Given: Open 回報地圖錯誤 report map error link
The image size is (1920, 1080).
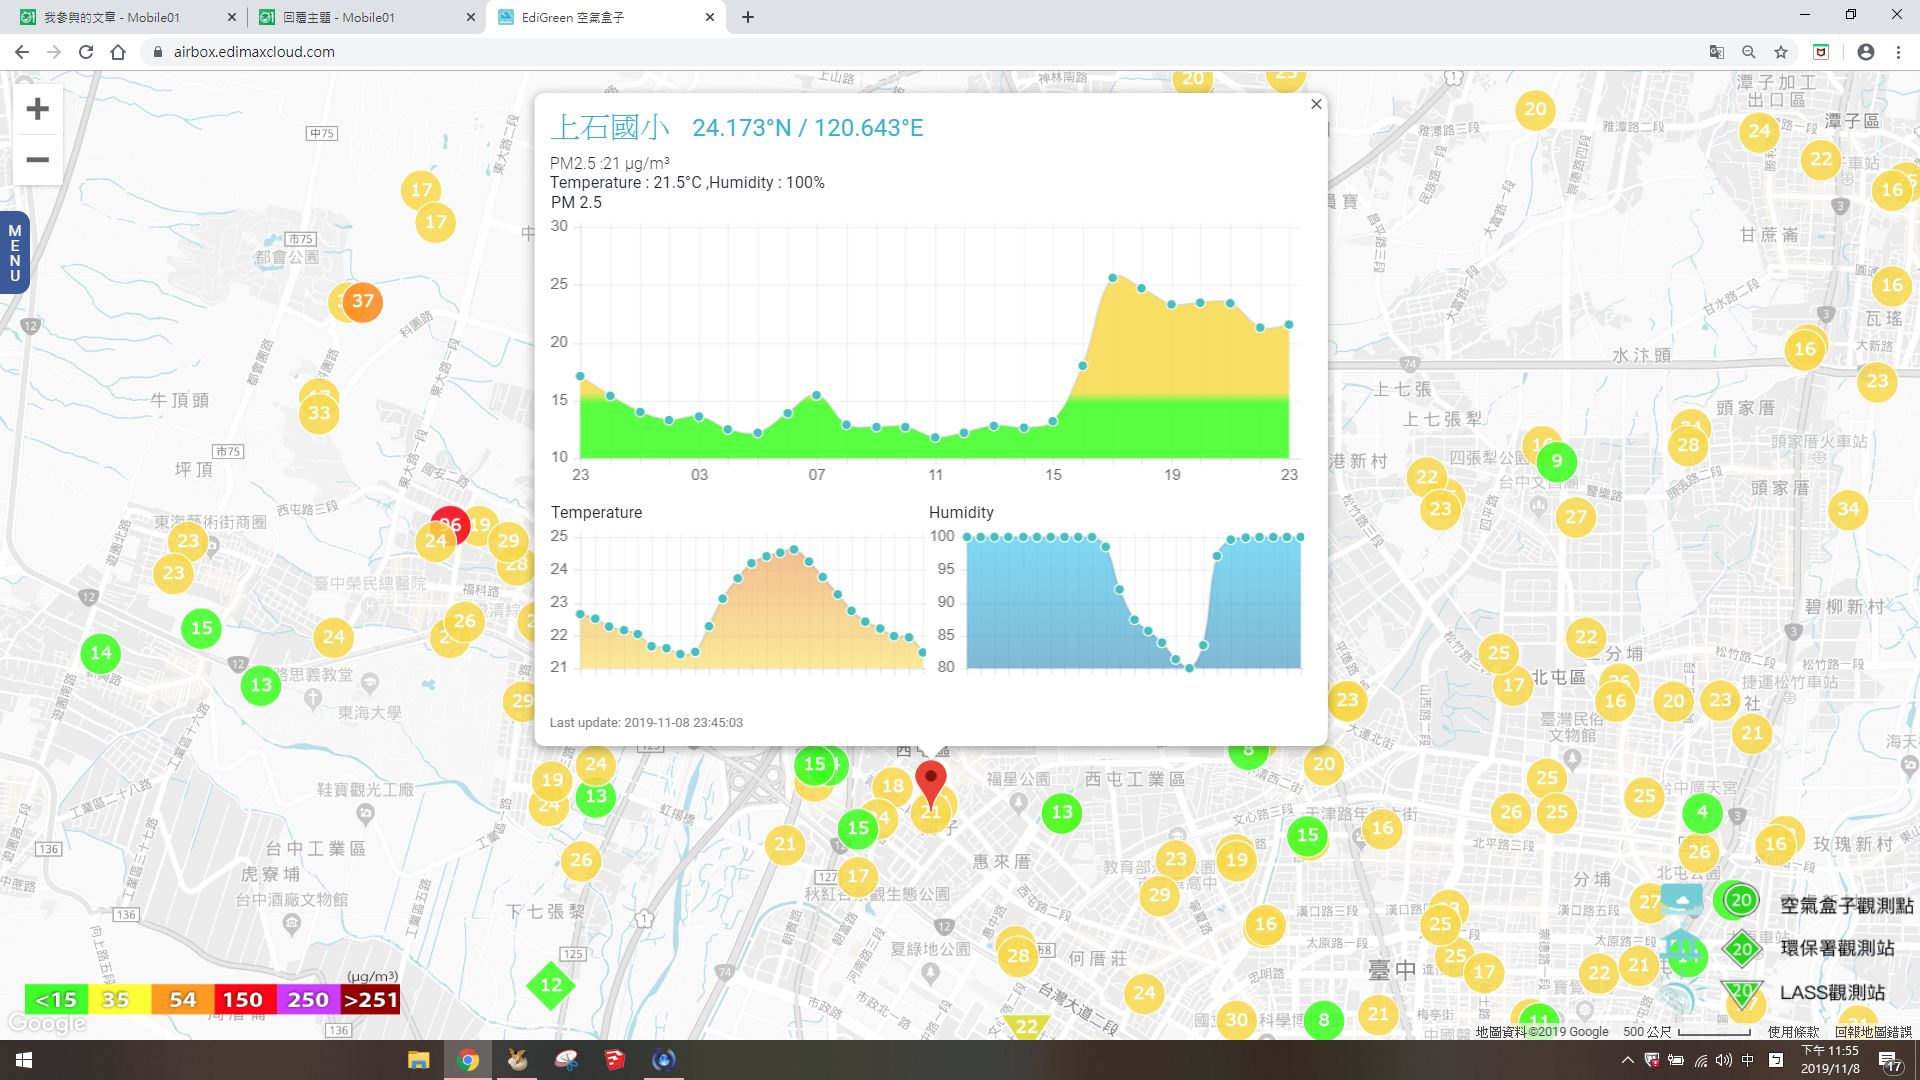Looking at the screenshot, I should (1873, 1032).
